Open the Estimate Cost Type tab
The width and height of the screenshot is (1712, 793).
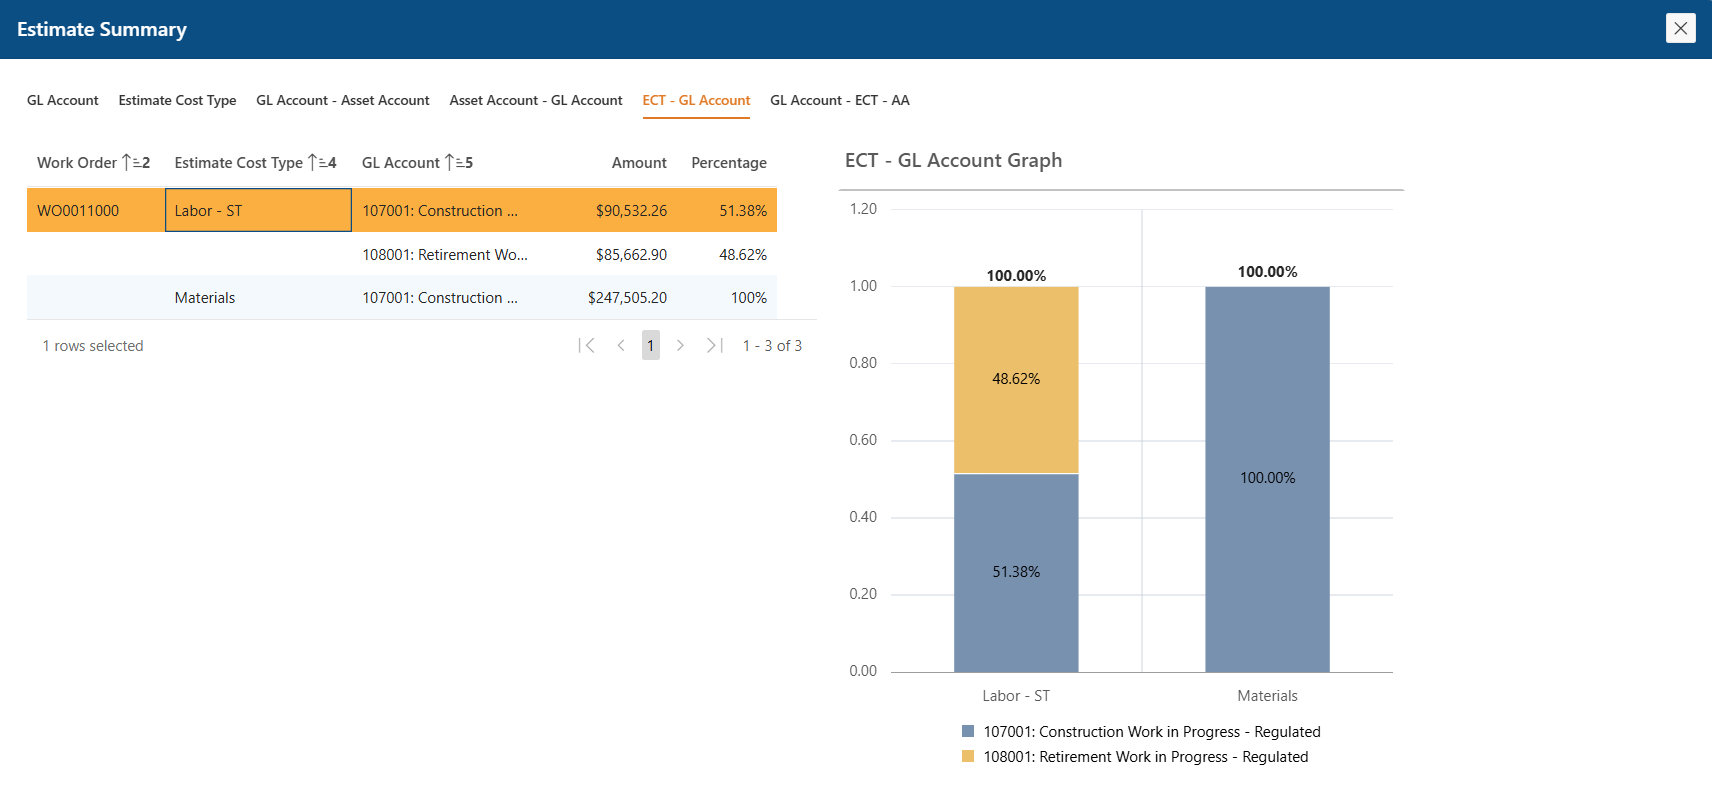pos(177,100)
